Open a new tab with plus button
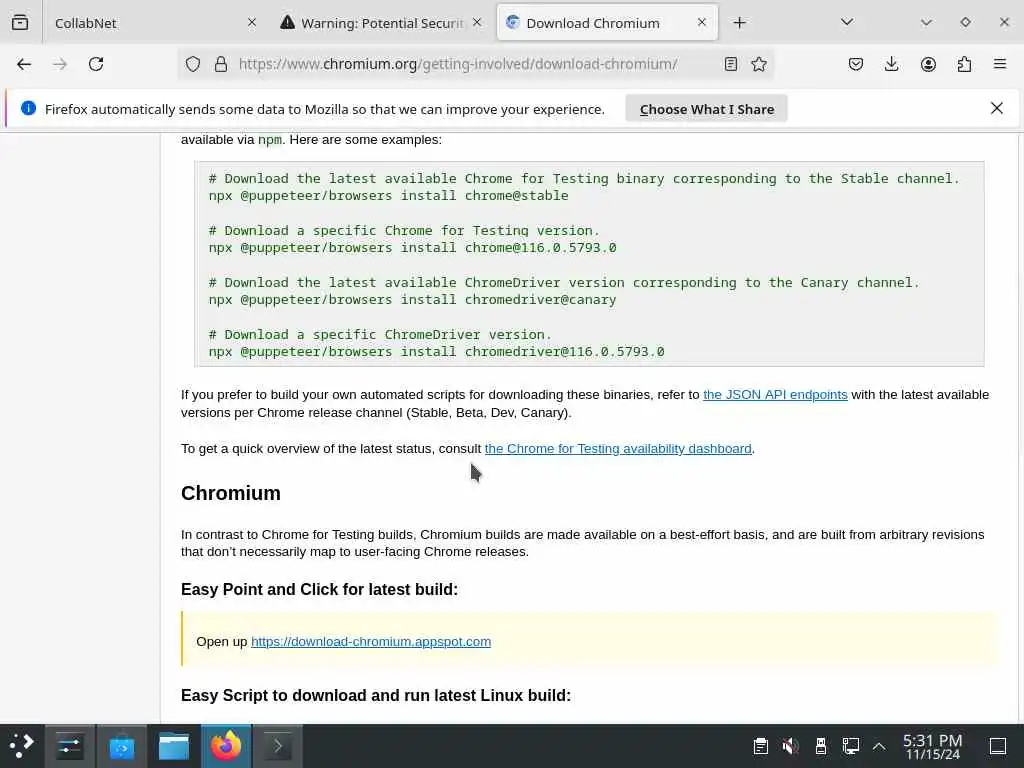Viewport: 1024px width, 768px height. 739,23
